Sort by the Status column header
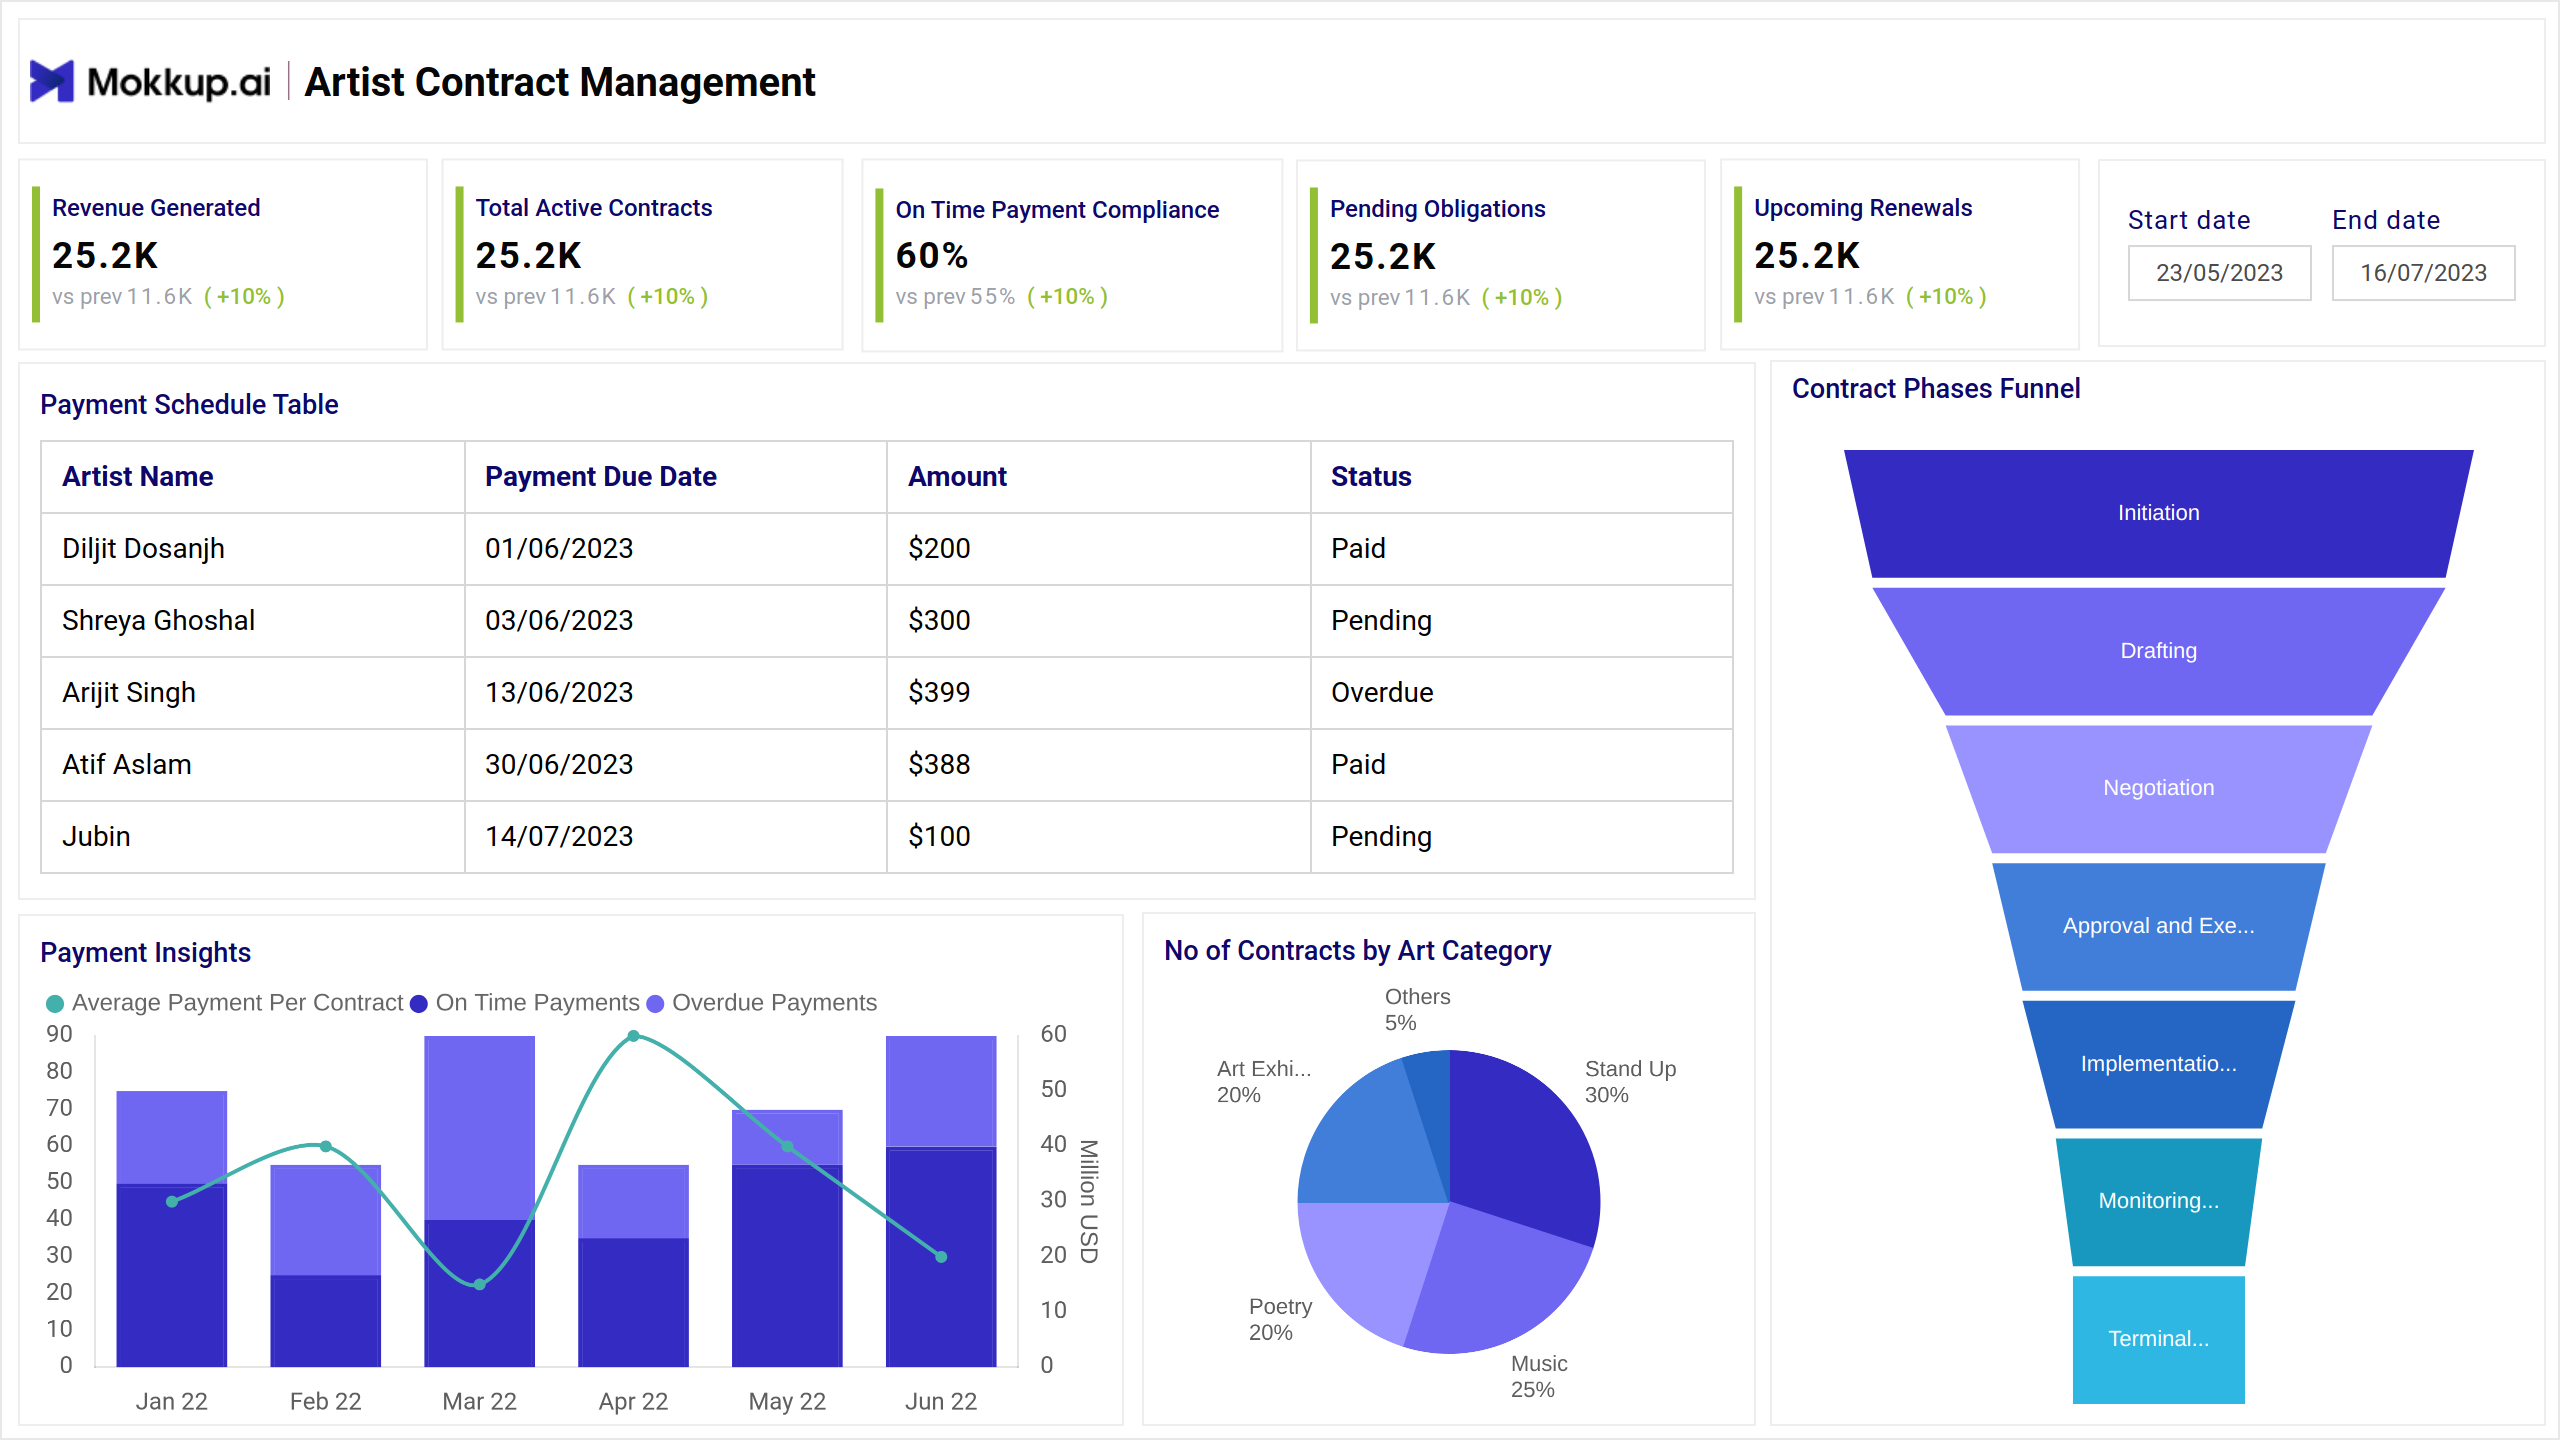 (1522, 477)
